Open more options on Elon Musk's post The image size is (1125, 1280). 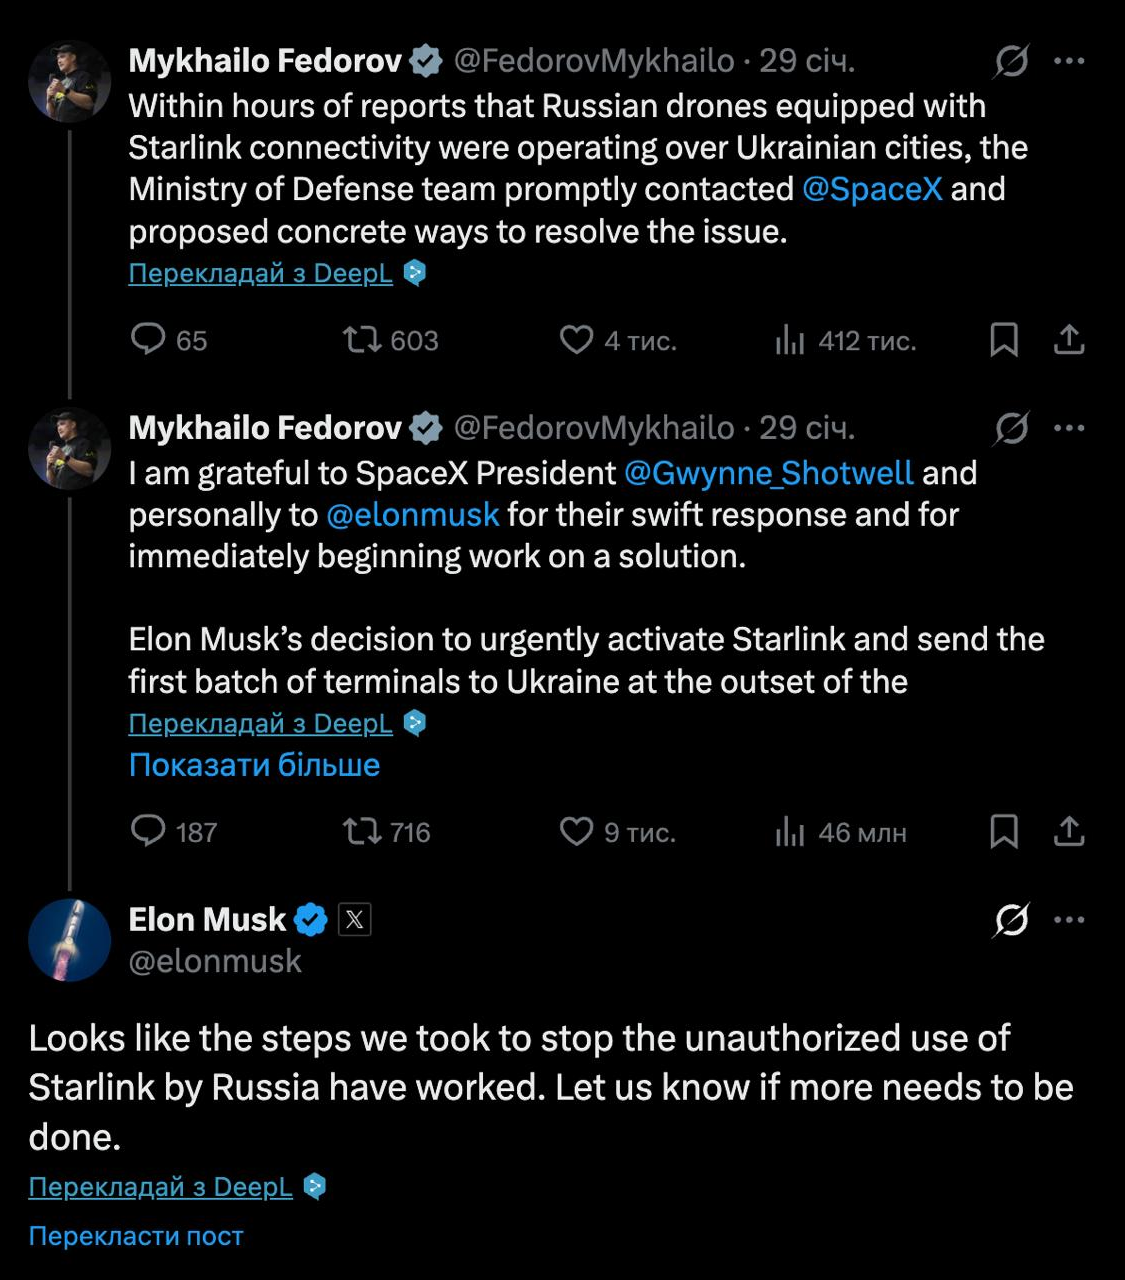click(1069, 920)
